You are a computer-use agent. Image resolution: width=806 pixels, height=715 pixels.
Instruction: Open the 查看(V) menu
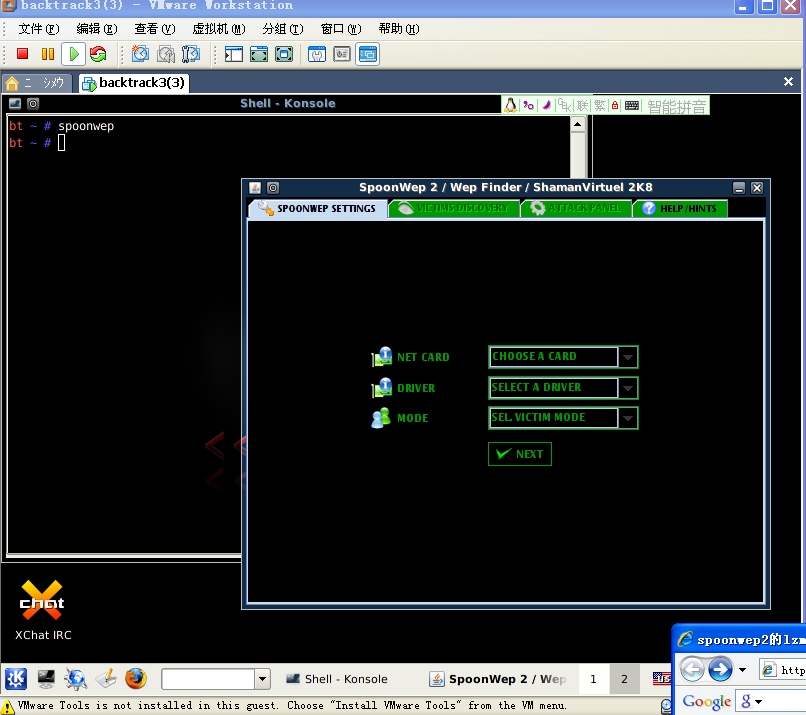155,29
